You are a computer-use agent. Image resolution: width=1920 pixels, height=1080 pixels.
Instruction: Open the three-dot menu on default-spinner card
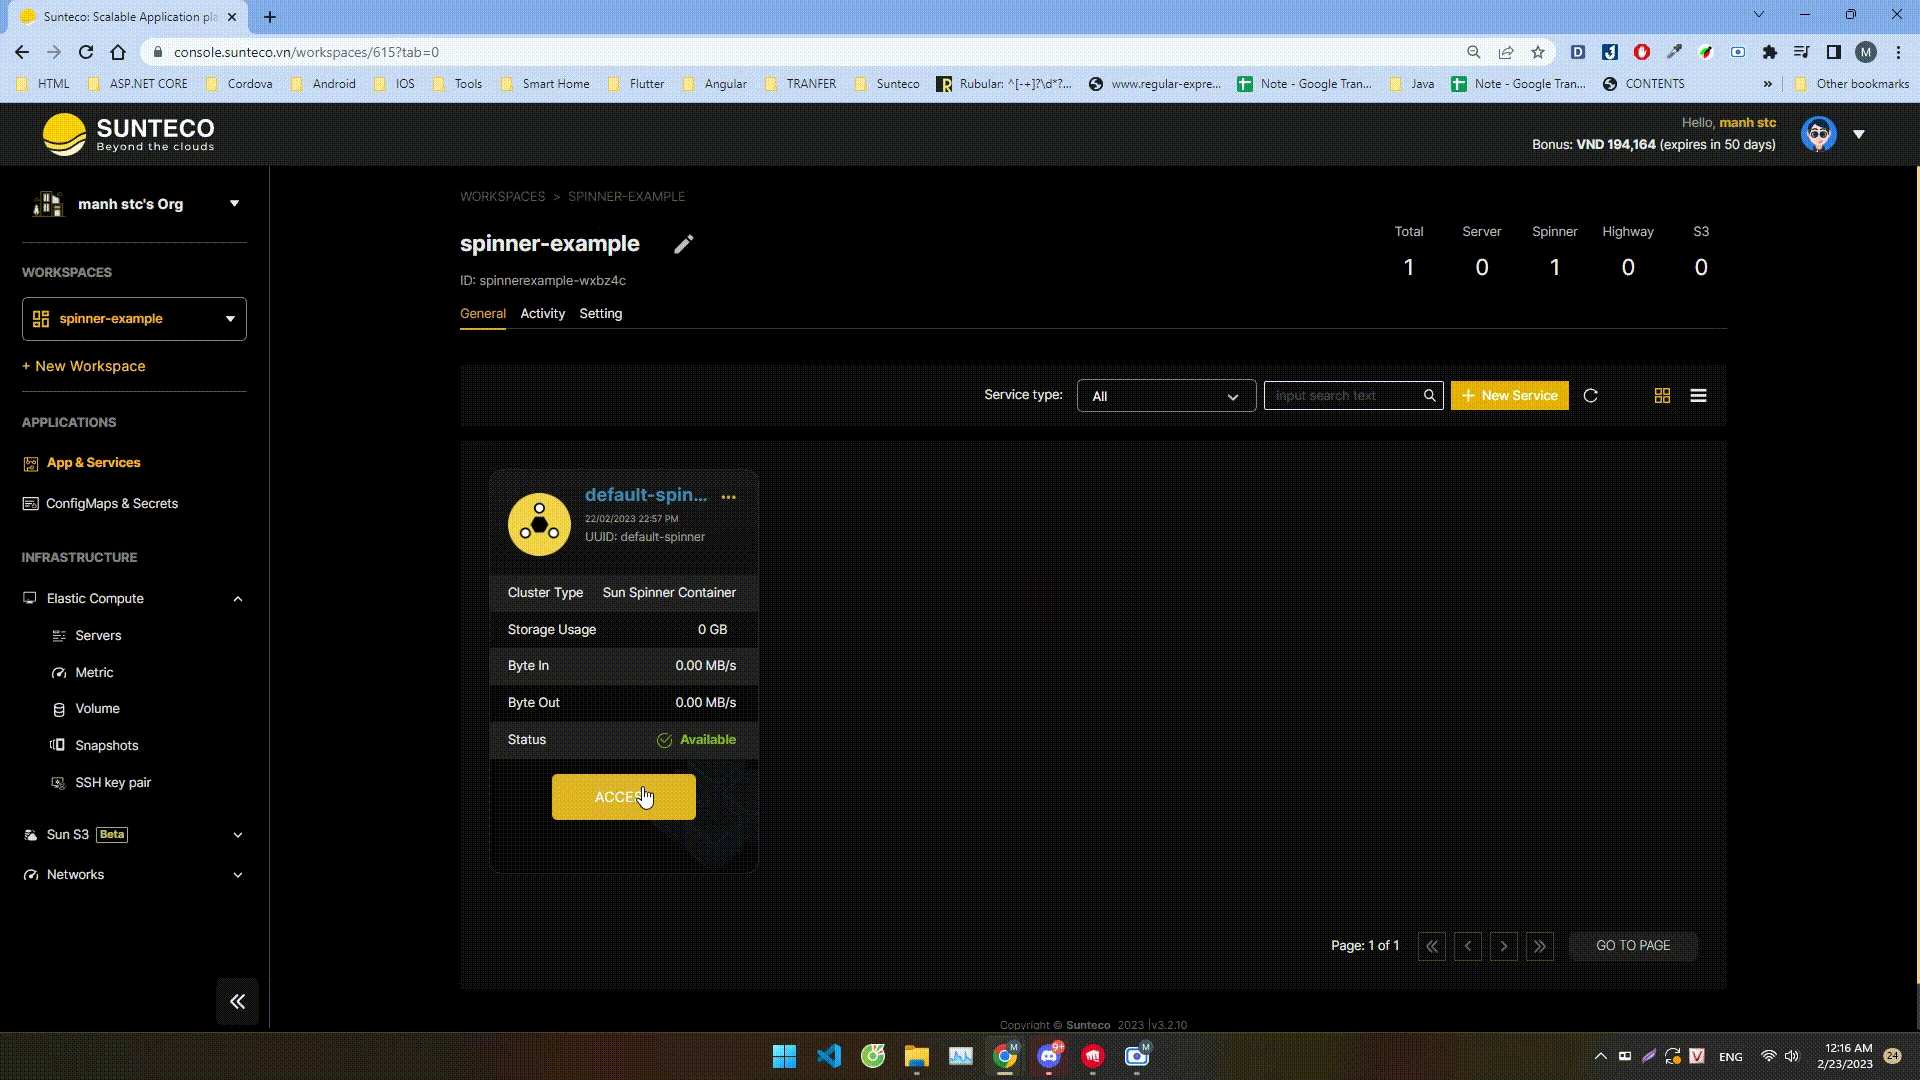(729, 497)
